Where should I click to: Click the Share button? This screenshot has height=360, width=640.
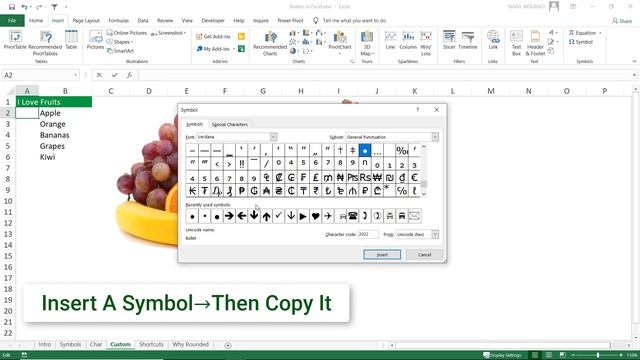click(622, 20)
